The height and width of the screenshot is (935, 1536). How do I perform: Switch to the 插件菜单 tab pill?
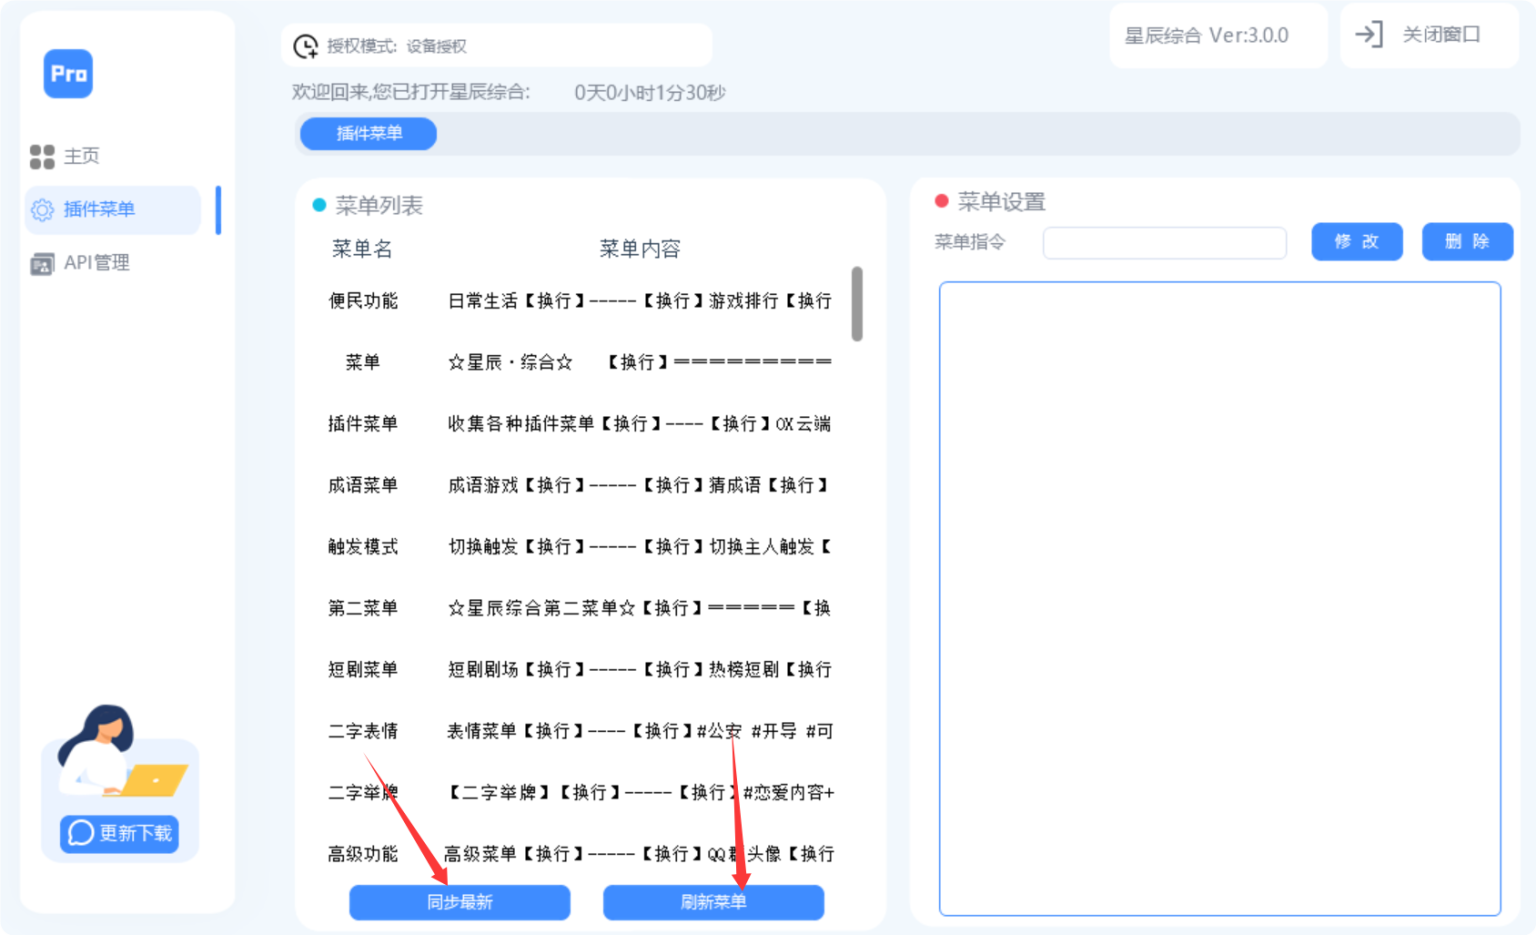368,134
